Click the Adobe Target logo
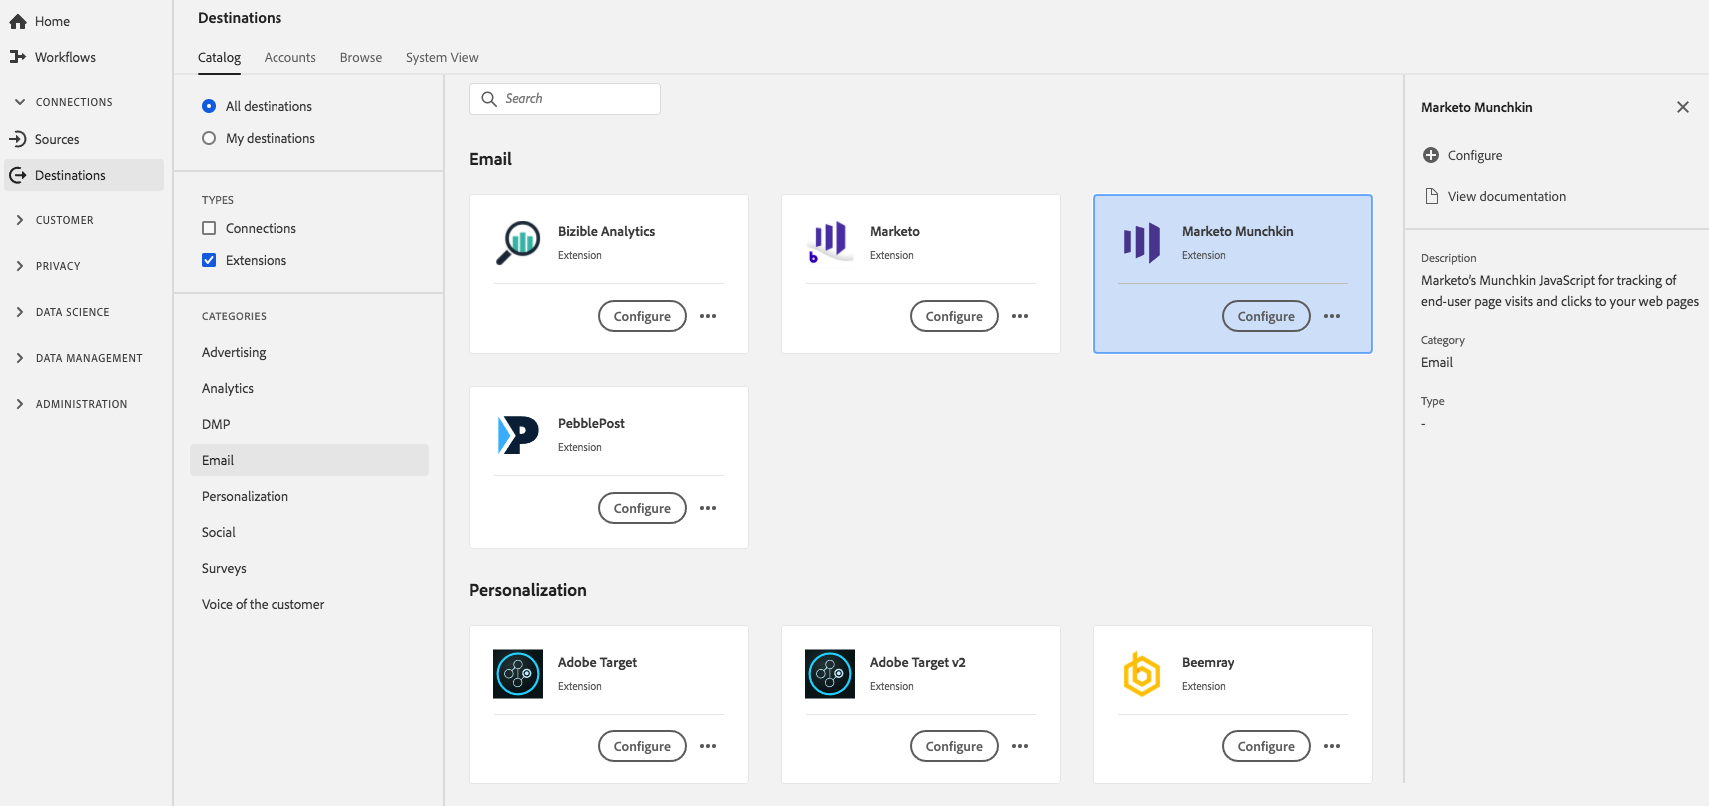 (x=518, y=673)
